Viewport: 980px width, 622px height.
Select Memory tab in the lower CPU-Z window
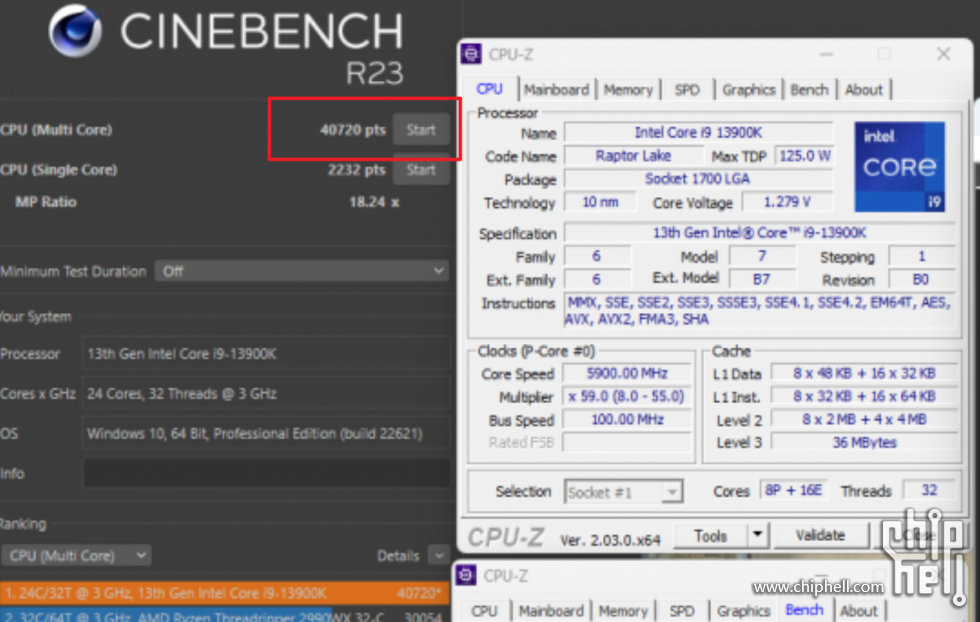point(622,611)
